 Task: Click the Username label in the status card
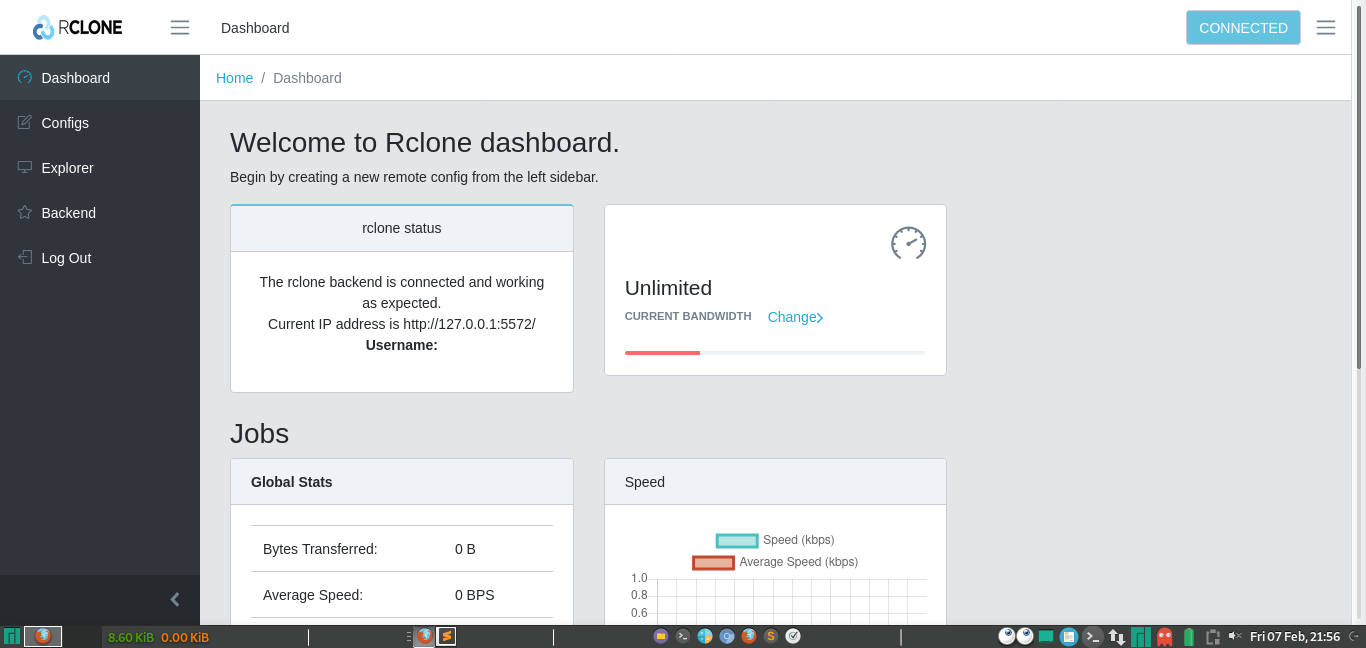click(402, 345)
